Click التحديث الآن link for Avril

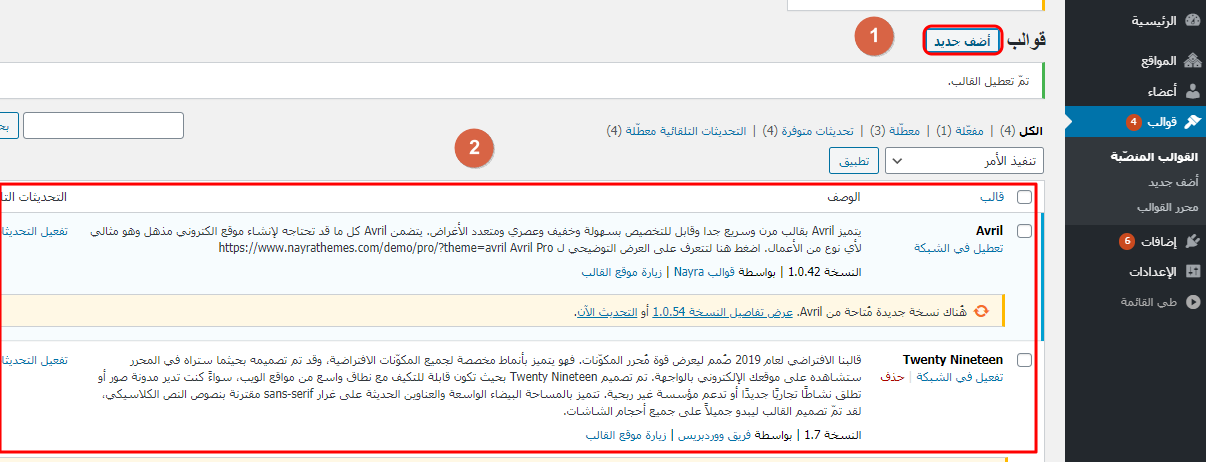coord(607,312)
